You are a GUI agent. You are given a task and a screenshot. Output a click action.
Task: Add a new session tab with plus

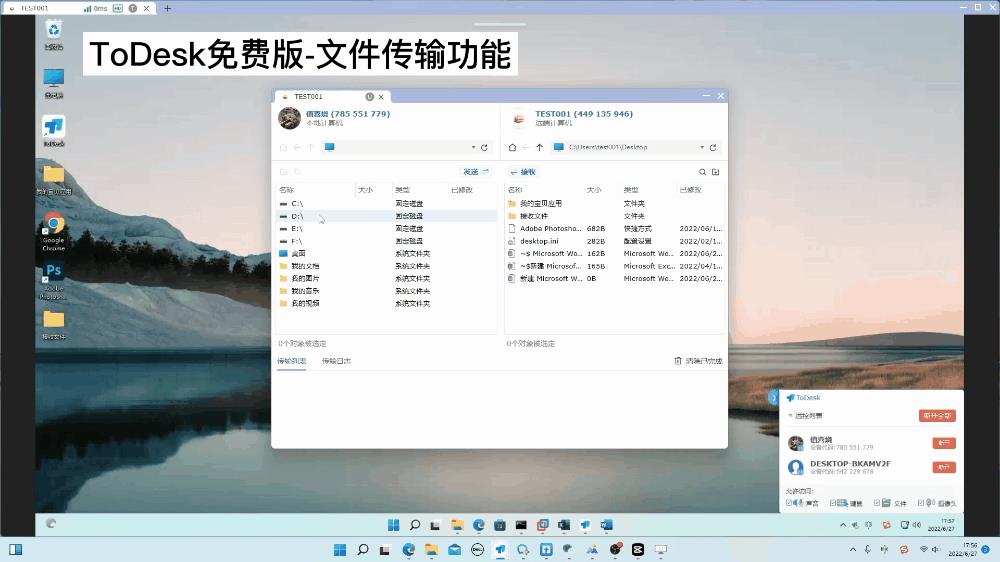tap(167, 8)
